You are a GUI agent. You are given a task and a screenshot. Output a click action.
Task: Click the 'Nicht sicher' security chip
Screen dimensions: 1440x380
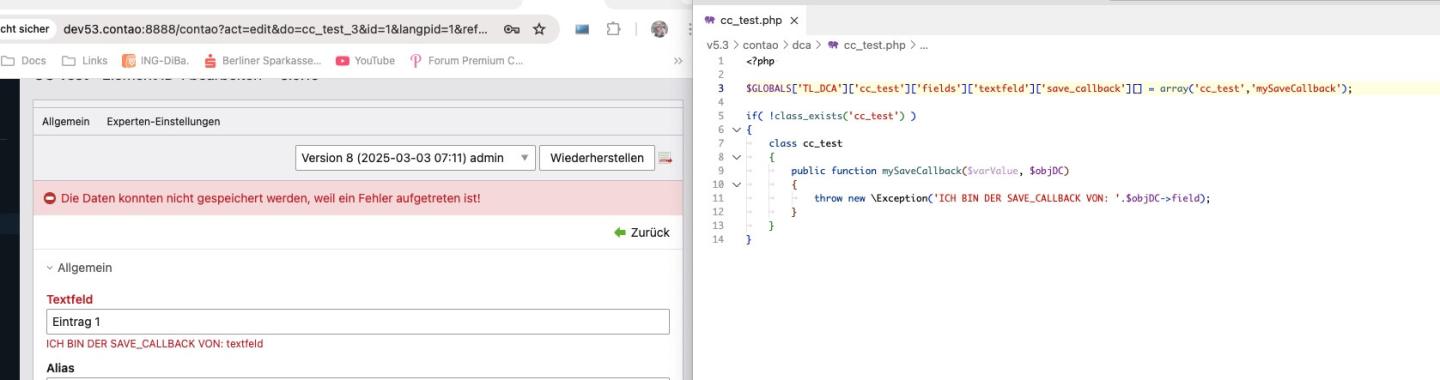click(25, 29)
